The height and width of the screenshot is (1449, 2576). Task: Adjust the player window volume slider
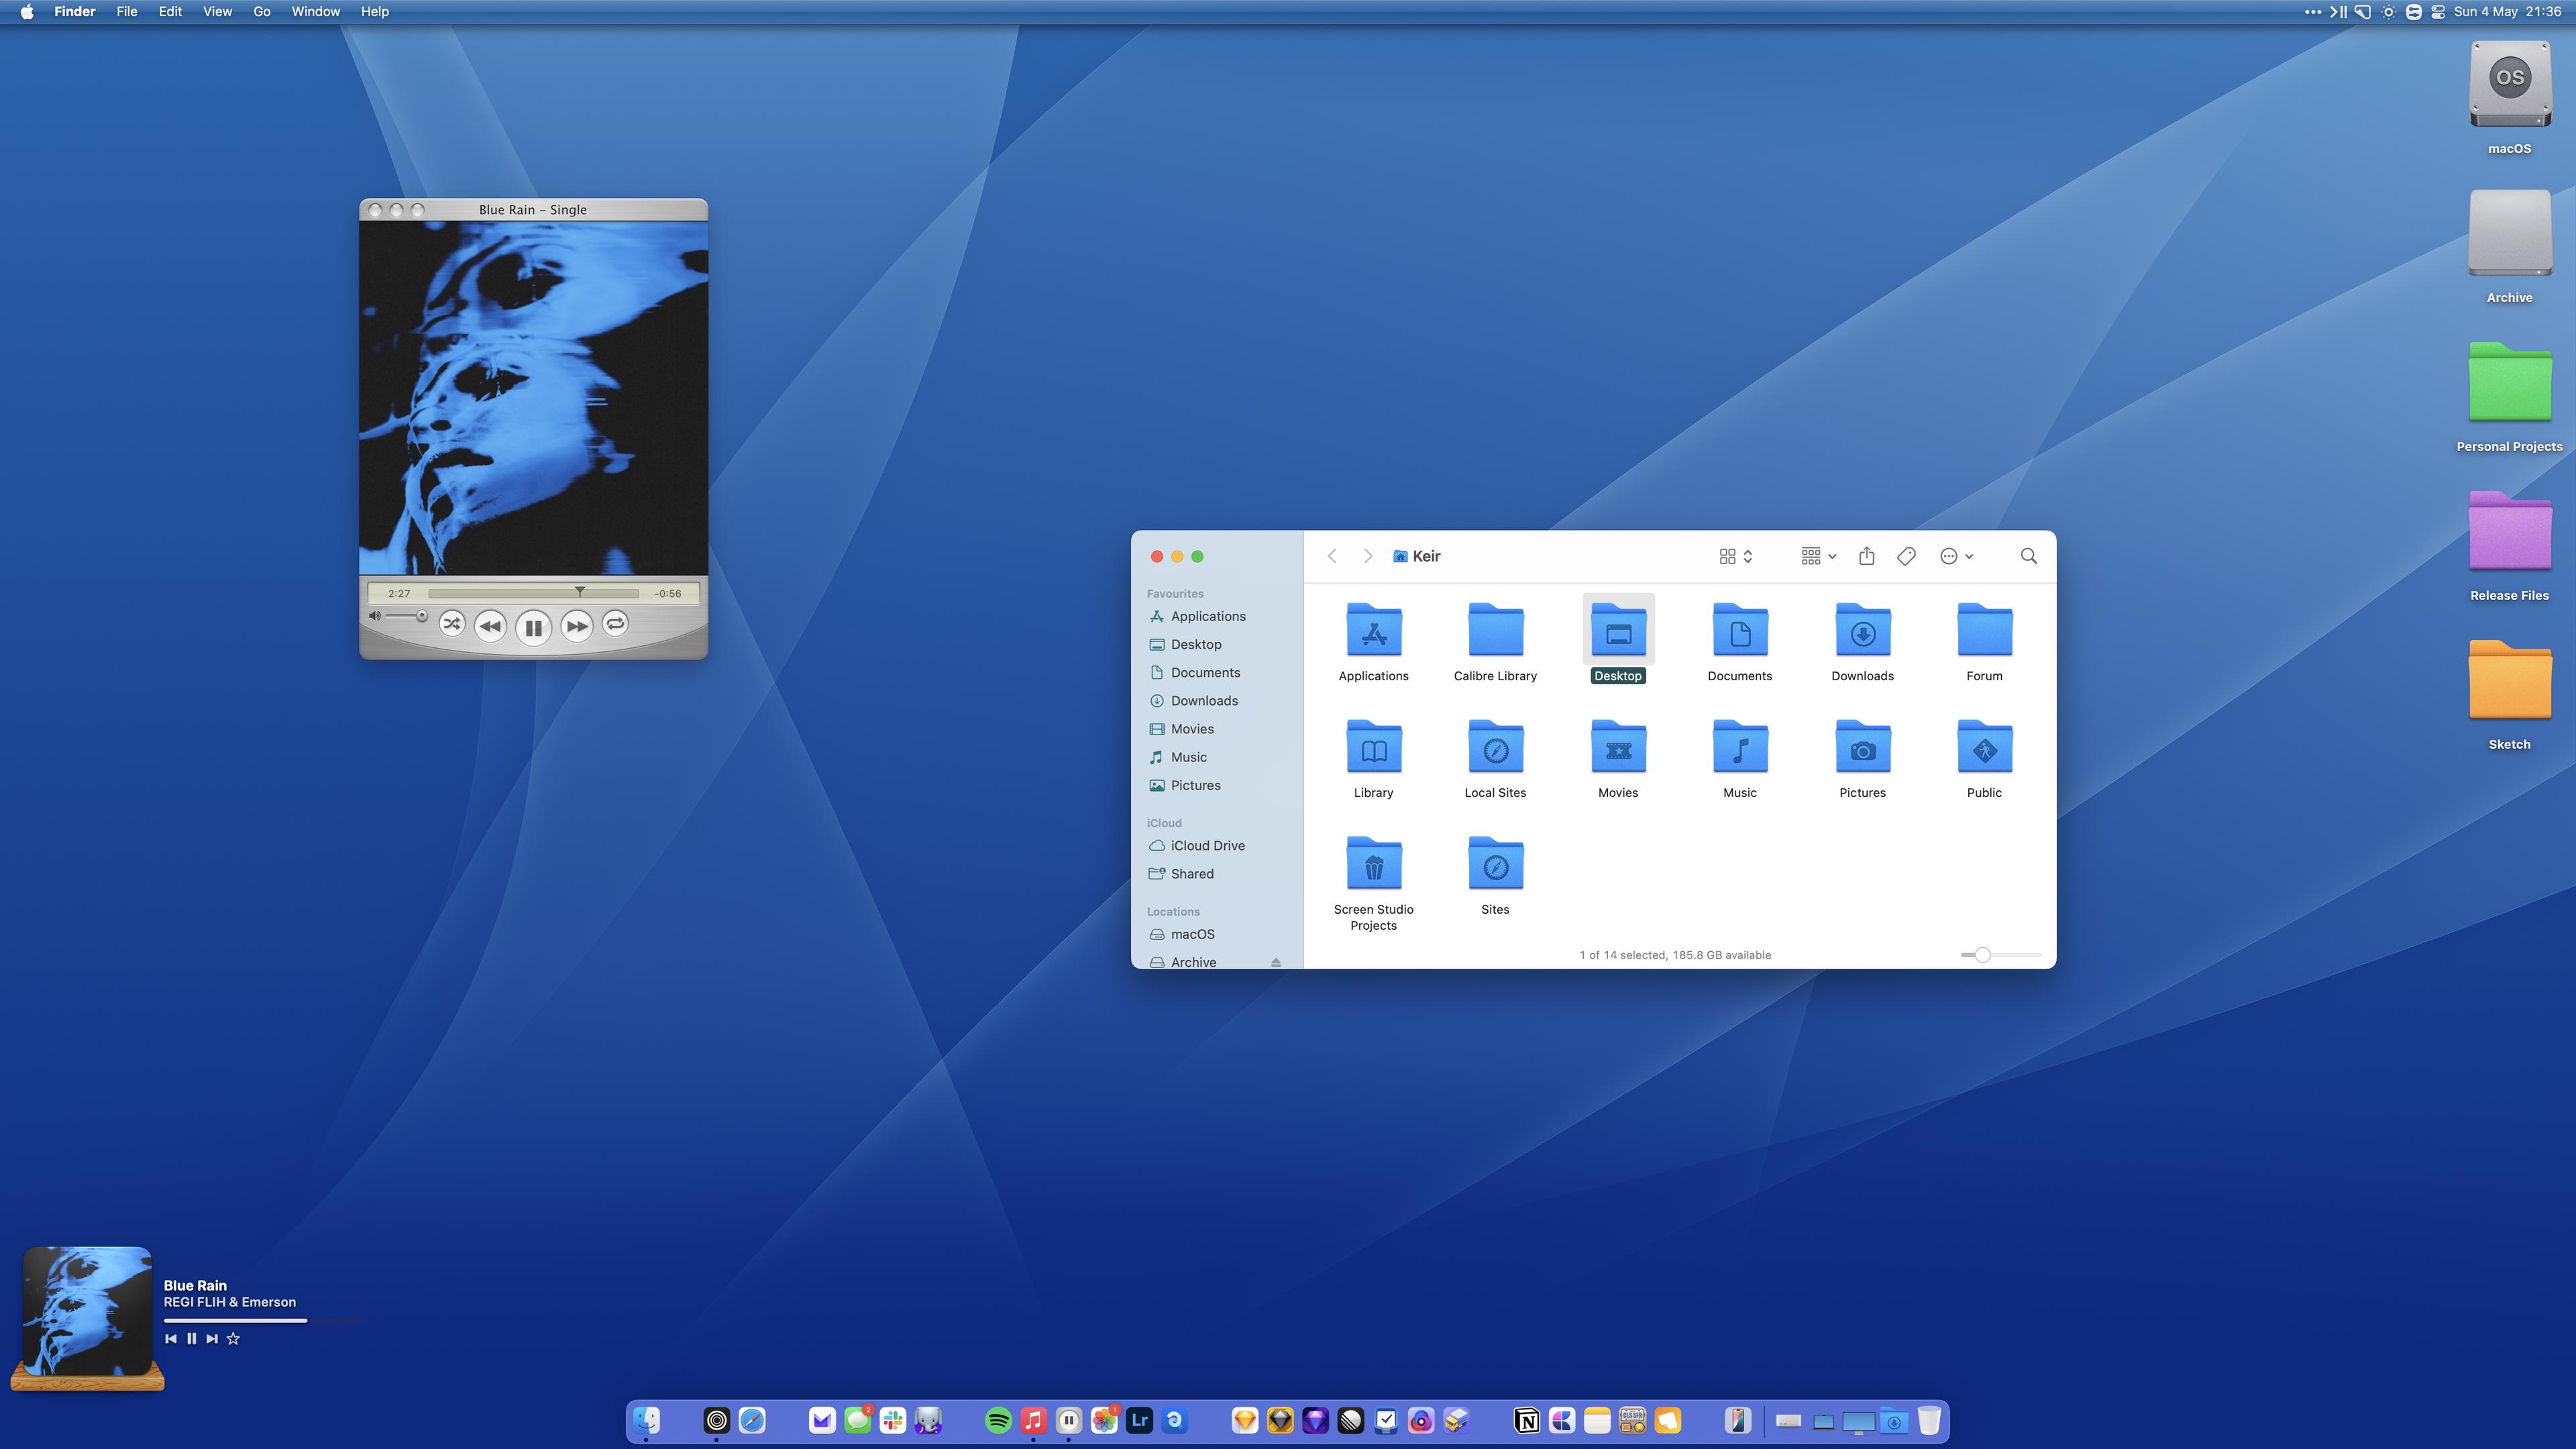pyautogui.click(x=408, y=616)
